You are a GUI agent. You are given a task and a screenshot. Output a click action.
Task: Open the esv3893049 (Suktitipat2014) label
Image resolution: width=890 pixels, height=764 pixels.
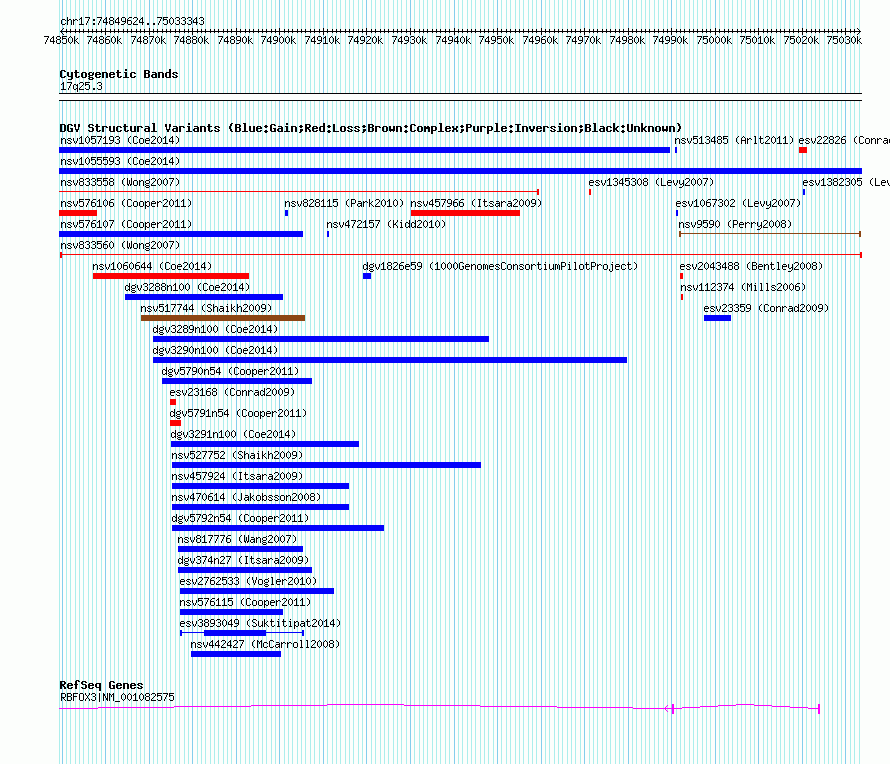[260, 623]
